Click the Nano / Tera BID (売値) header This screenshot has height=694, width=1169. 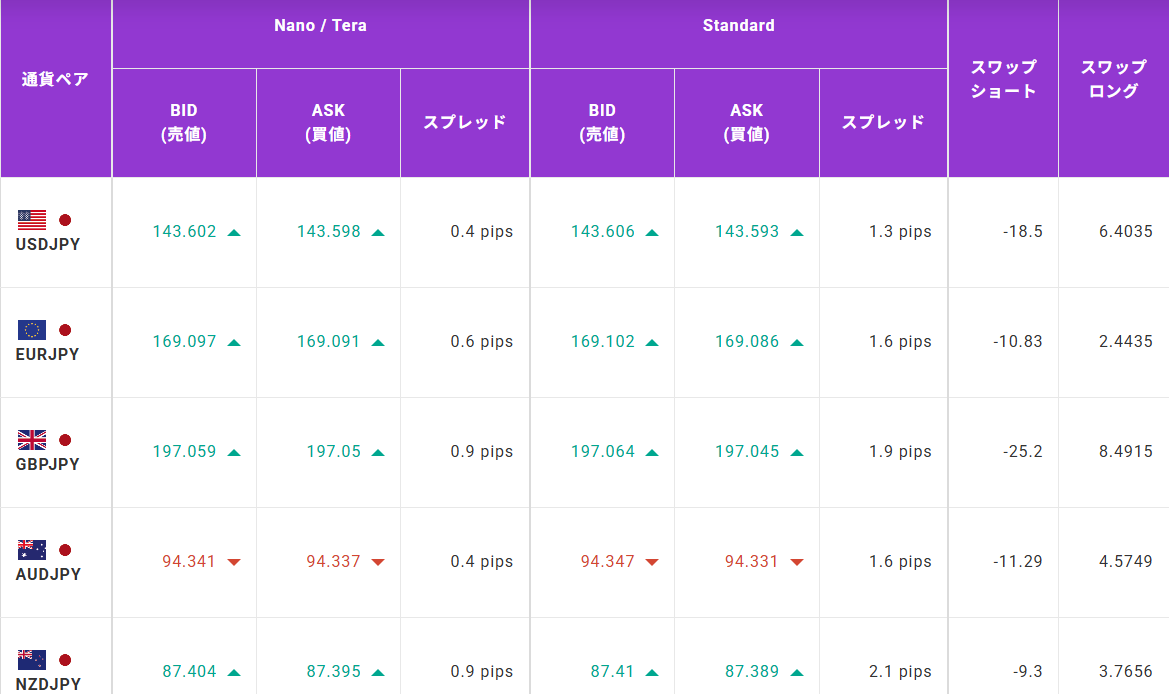pos(184,122)
